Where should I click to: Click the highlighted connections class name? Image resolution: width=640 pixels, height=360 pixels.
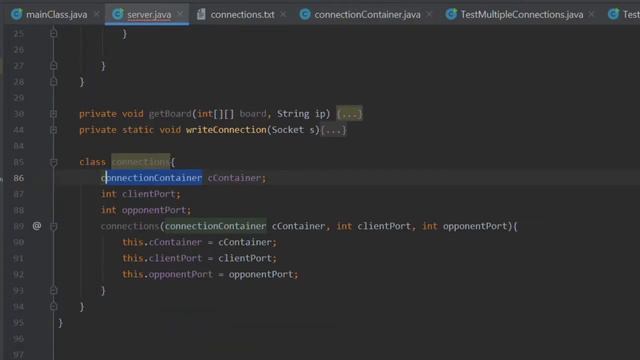point(141,162)
